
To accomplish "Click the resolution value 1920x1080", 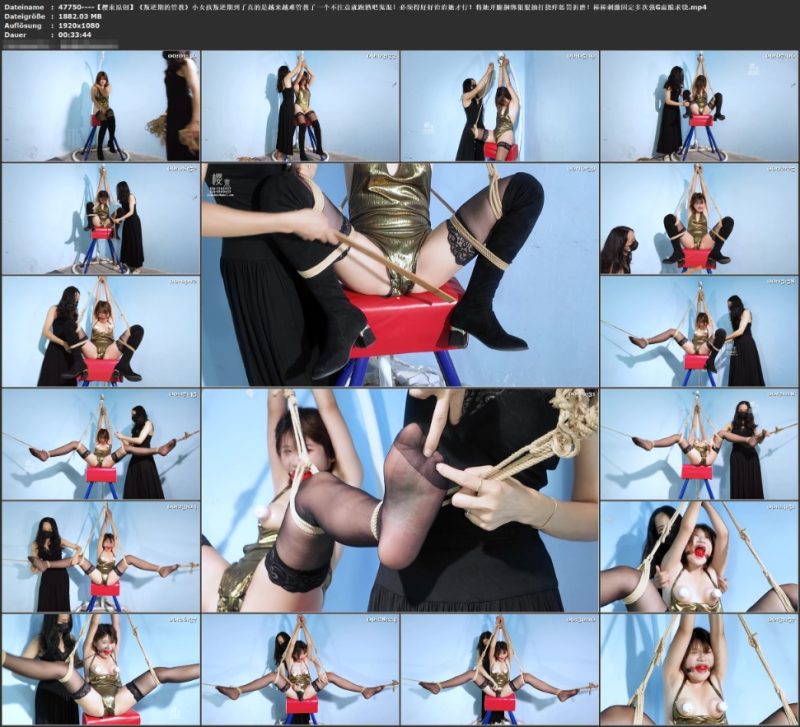I will pos(79,26).
